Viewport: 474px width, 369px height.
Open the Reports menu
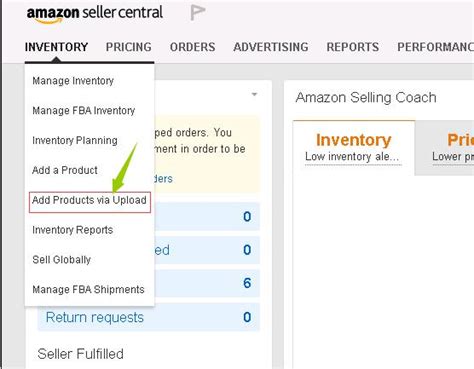pos(353,47)
